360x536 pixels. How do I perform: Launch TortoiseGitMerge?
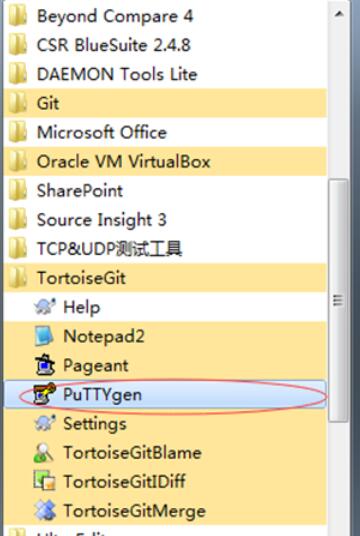(165, 511)
